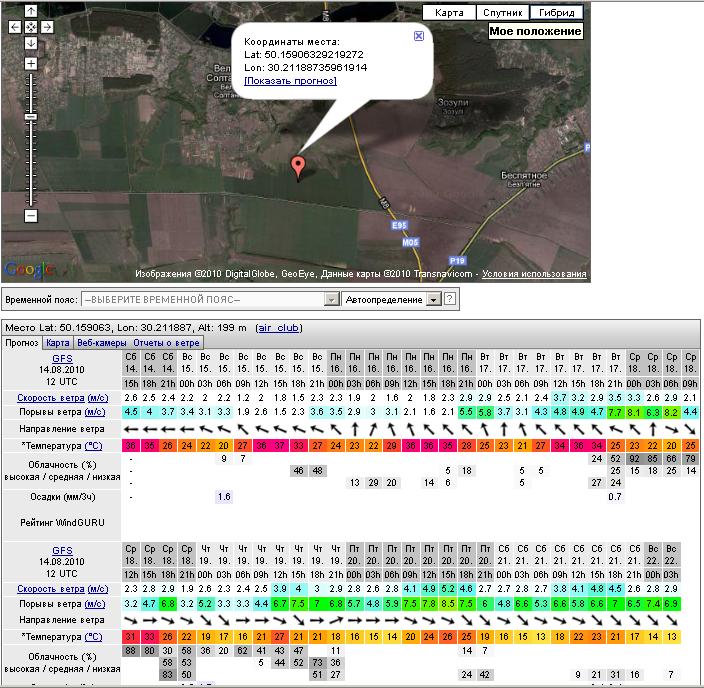Screen dimensions: 704x688
Task: Switch map view to Карта
Action: pyautogui.click(x=450, y=13)
